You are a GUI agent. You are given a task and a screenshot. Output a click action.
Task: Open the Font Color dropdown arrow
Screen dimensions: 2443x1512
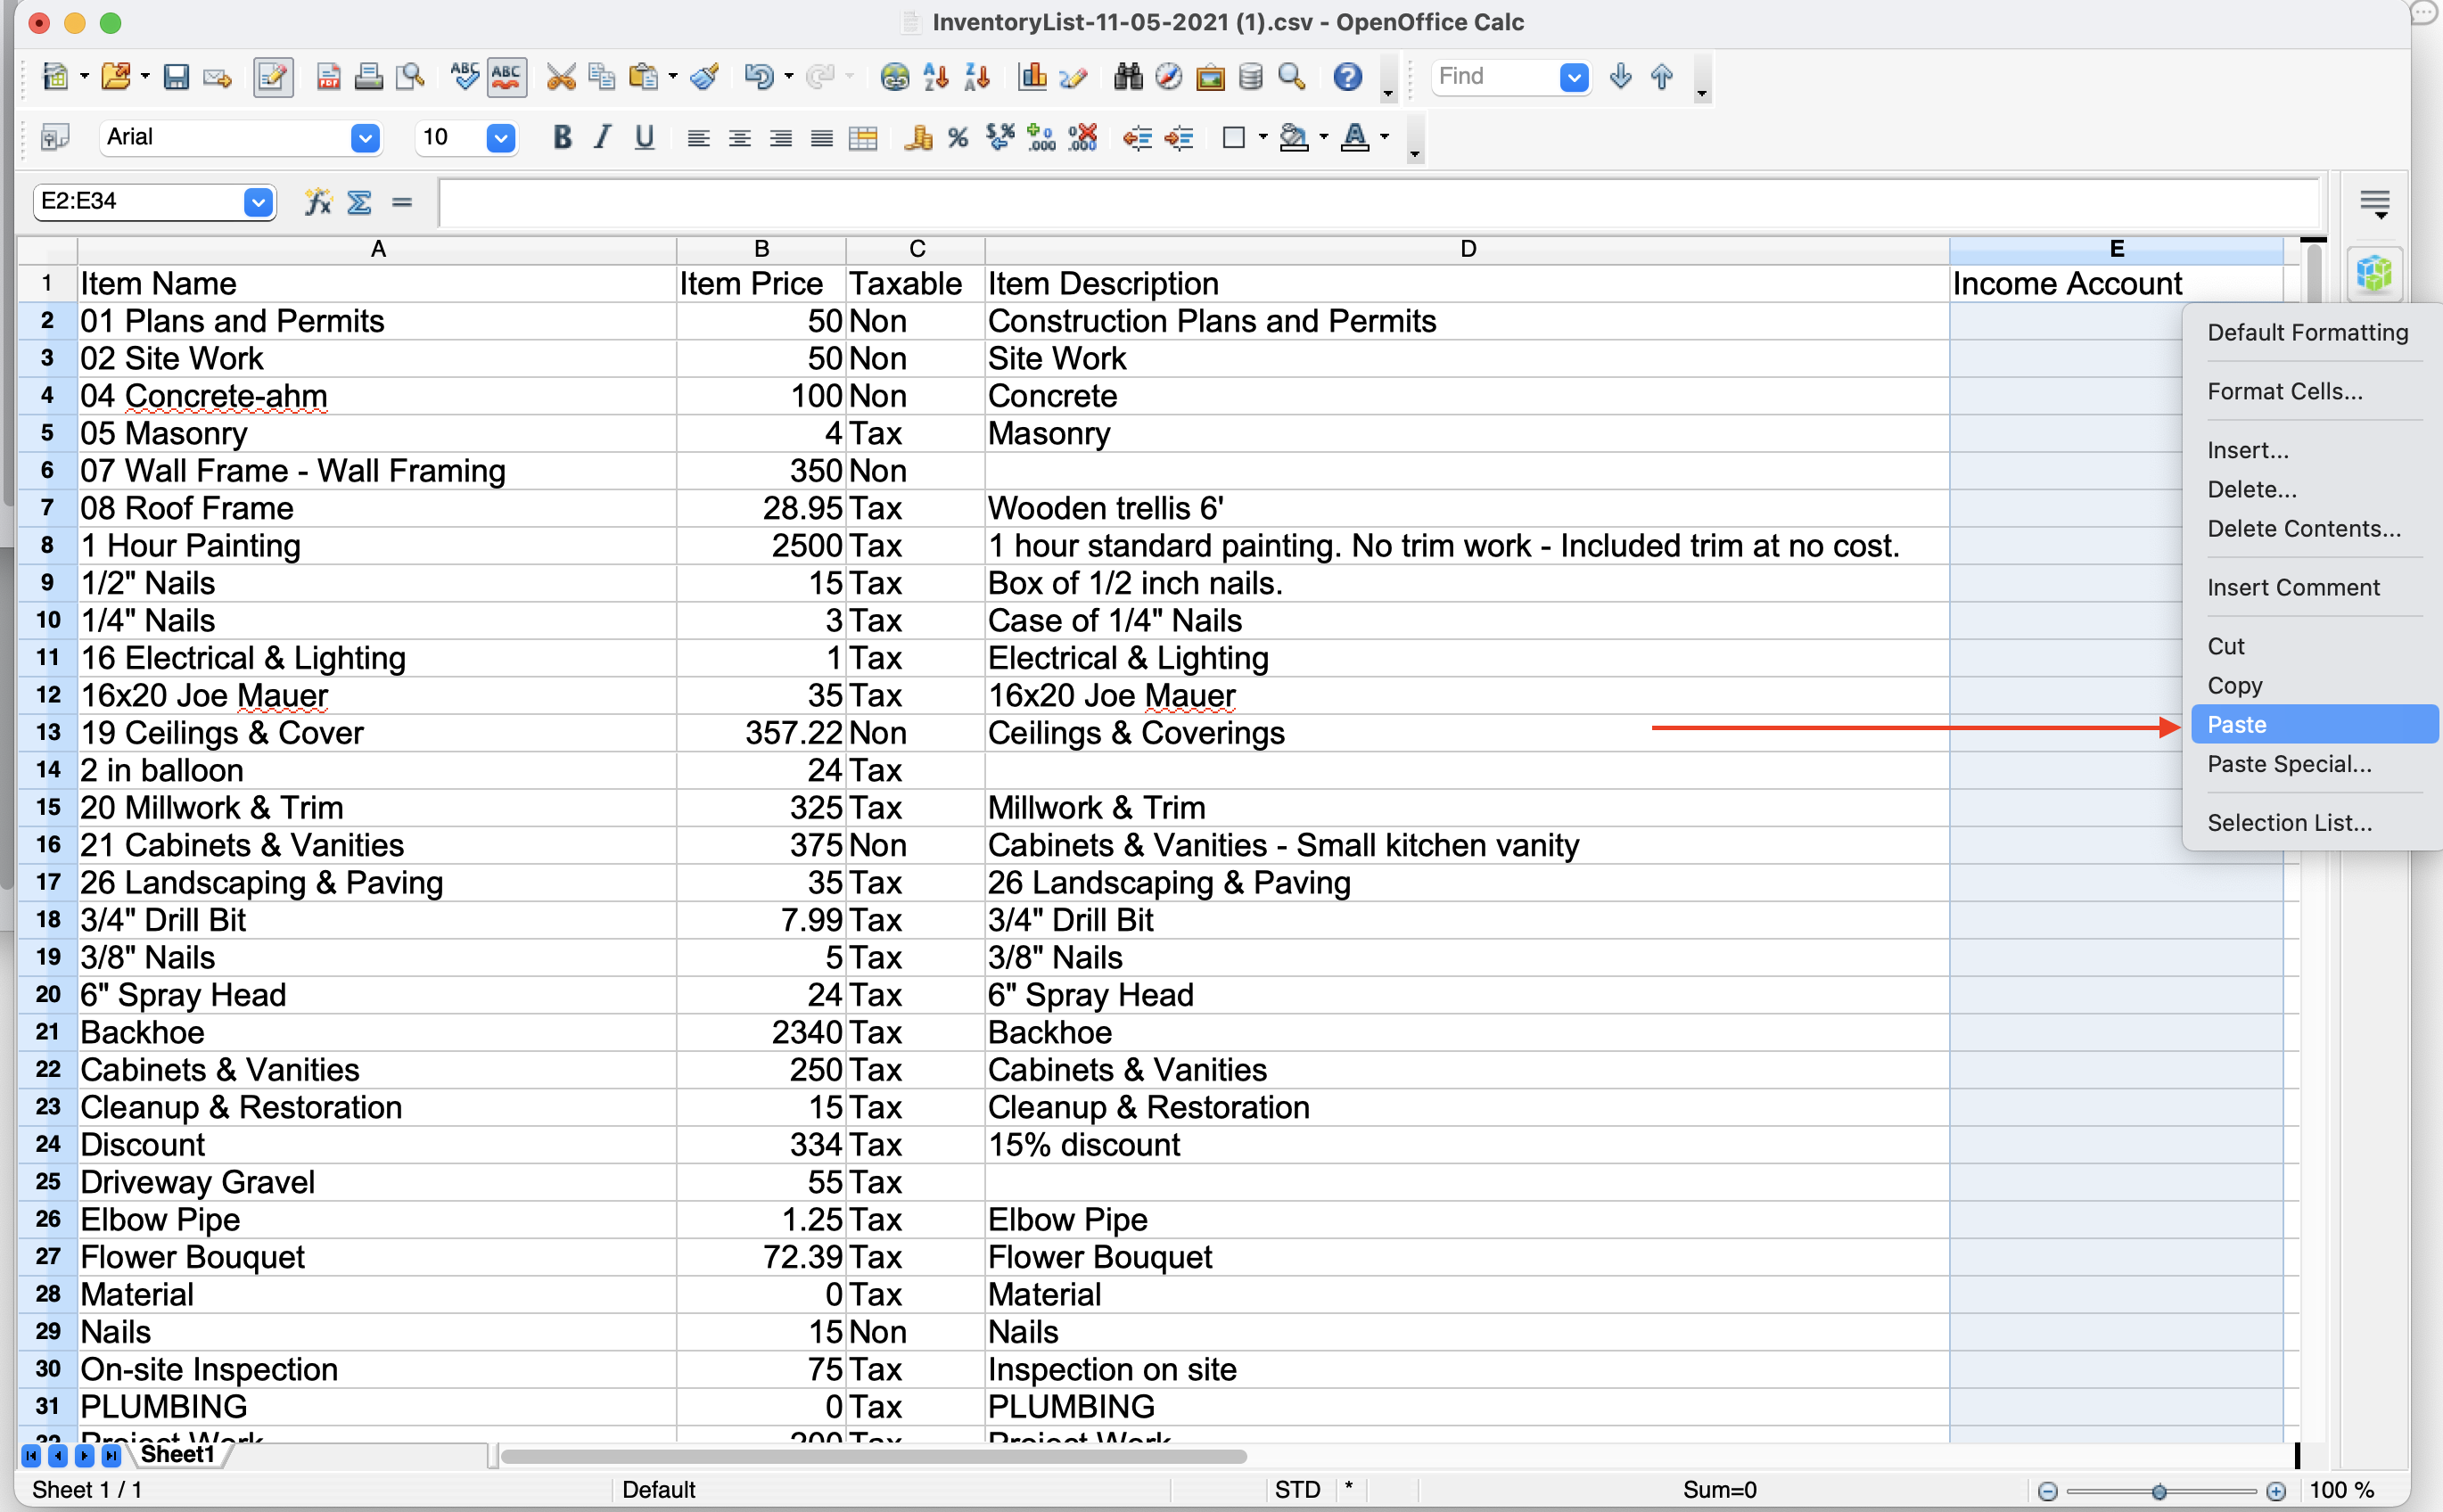point(1385,137)
